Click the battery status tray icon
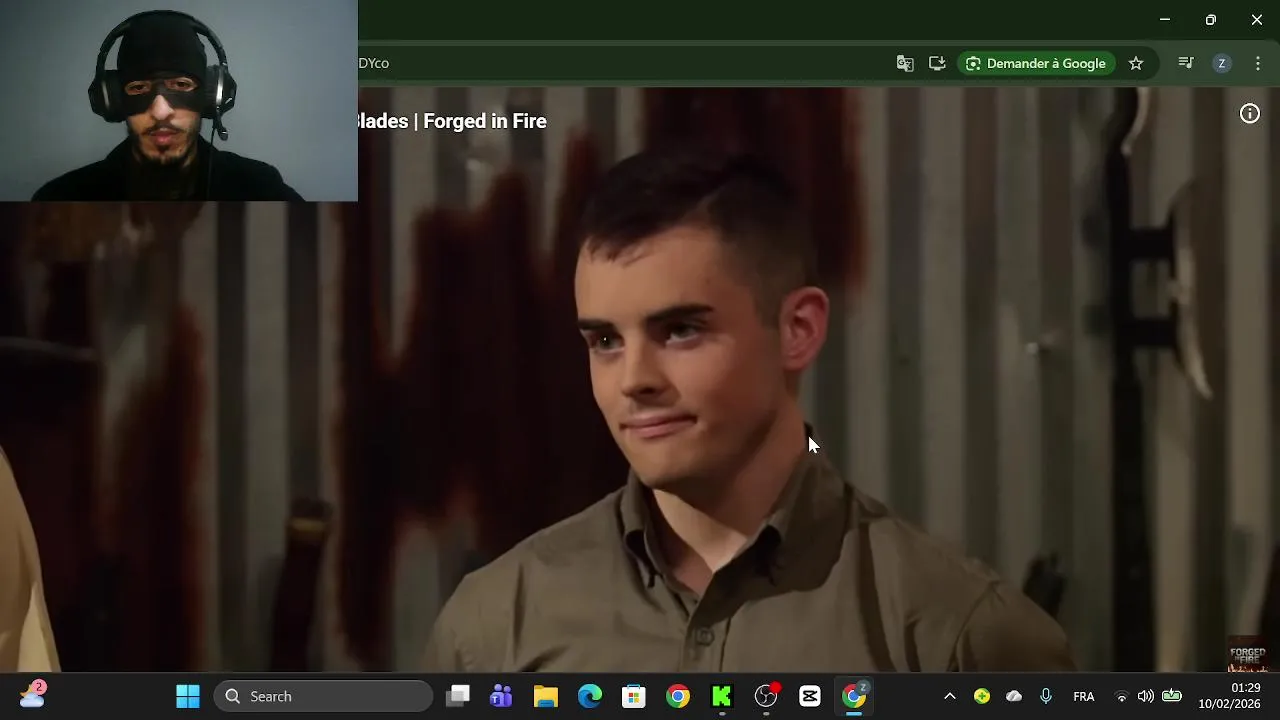The image size is (1280, 720). click(1172, 696)
